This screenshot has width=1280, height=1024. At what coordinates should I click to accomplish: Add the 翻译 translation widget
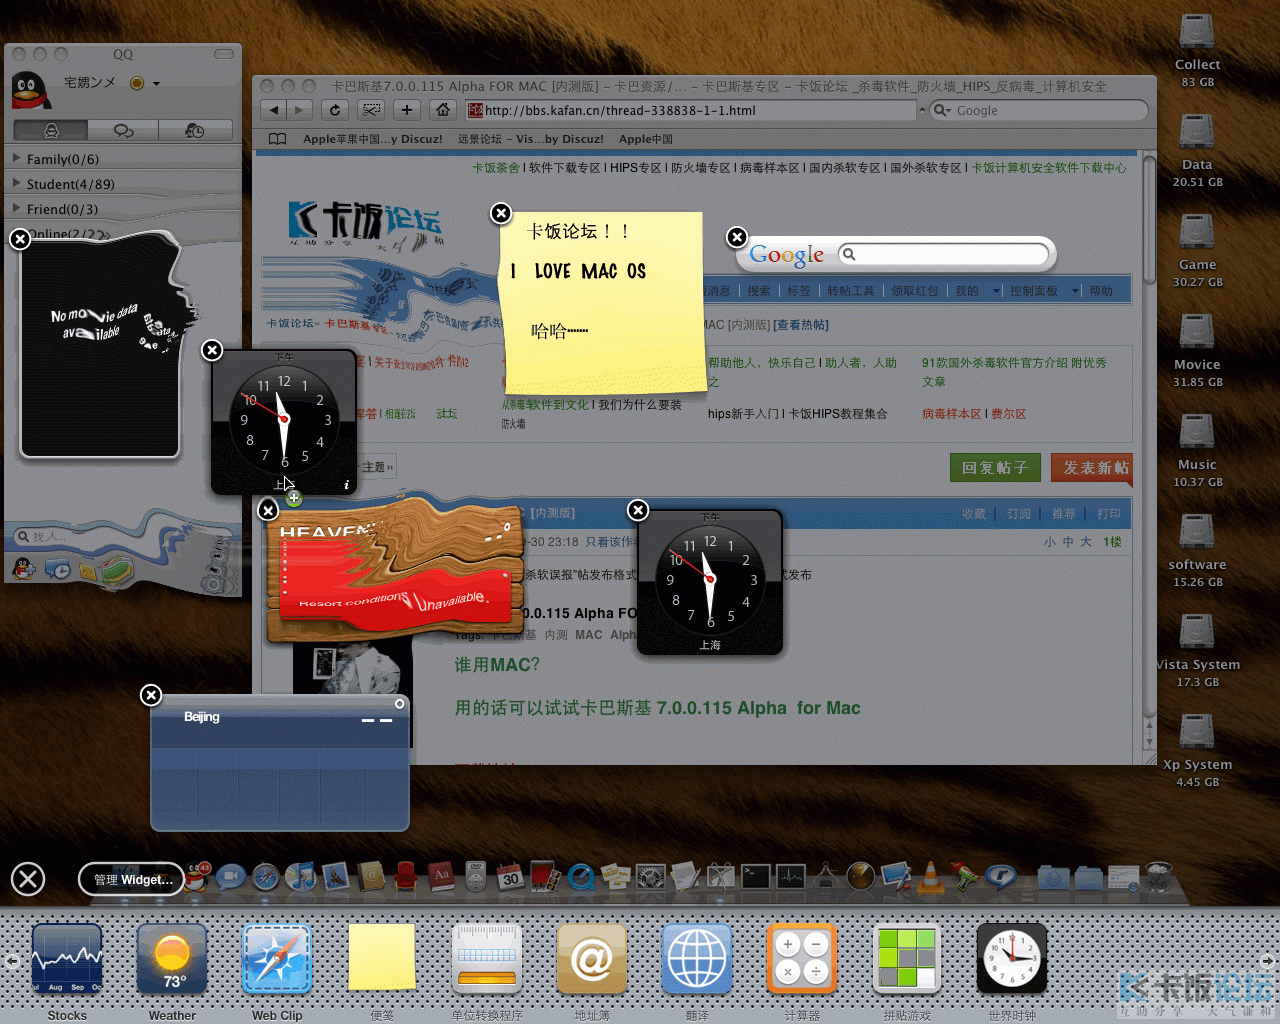[x=697, y=958]
